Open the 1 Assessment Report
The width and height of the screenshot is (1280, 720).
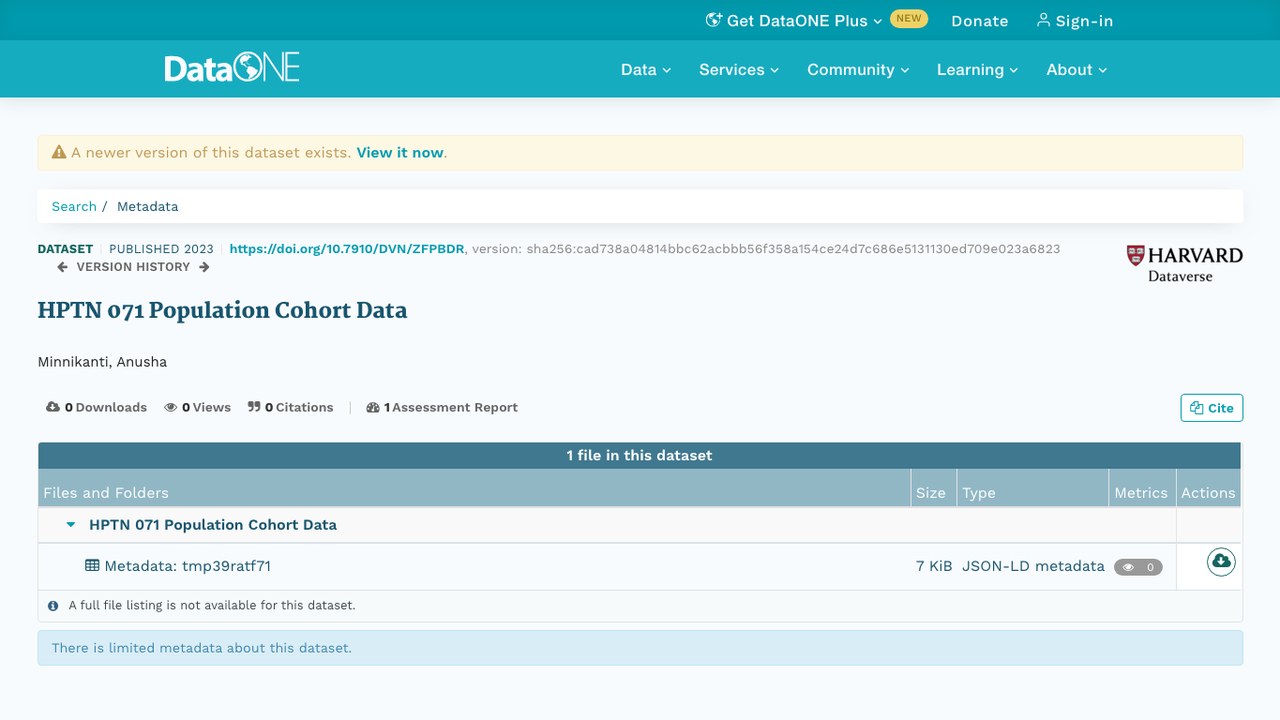(x=442, y=407)
